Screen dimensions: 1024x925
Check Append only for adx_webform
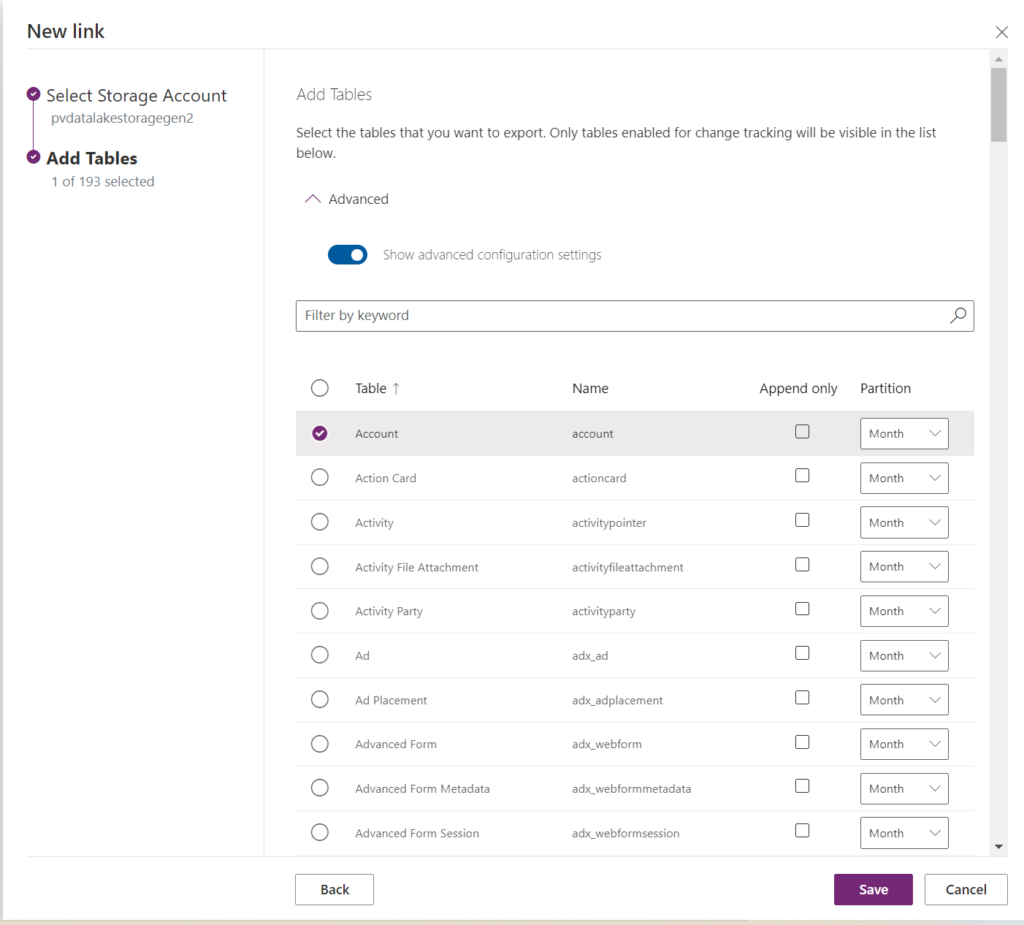[802, 742]
